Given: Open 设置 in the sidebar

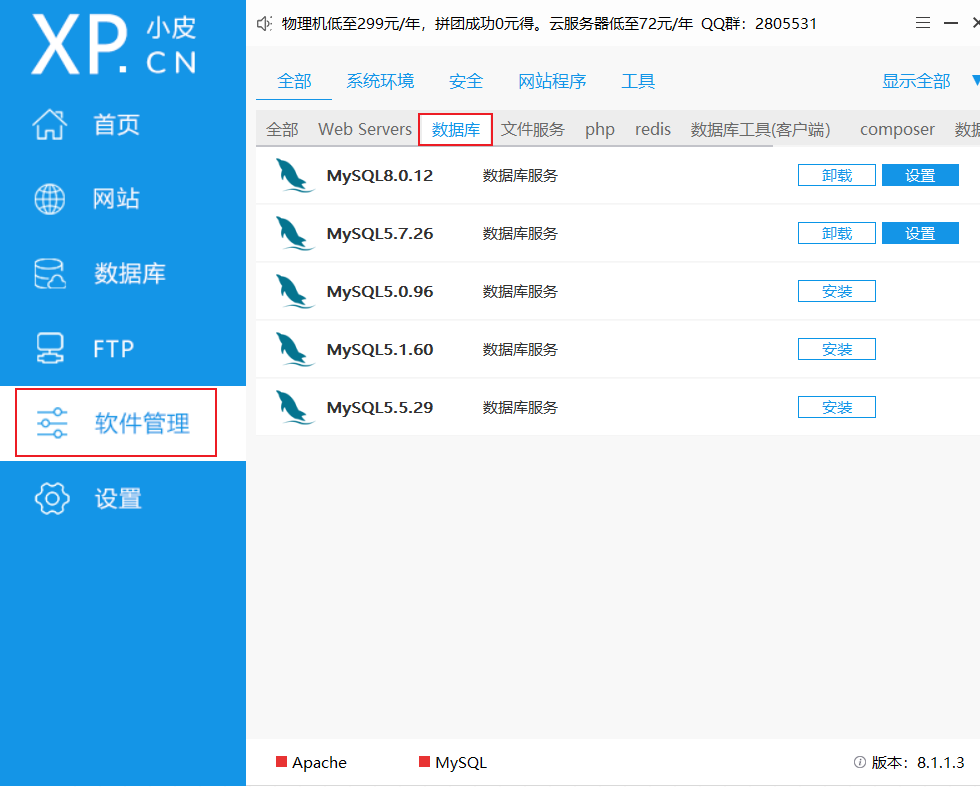Looking at the screenshot, I should (x=118, y=499).
